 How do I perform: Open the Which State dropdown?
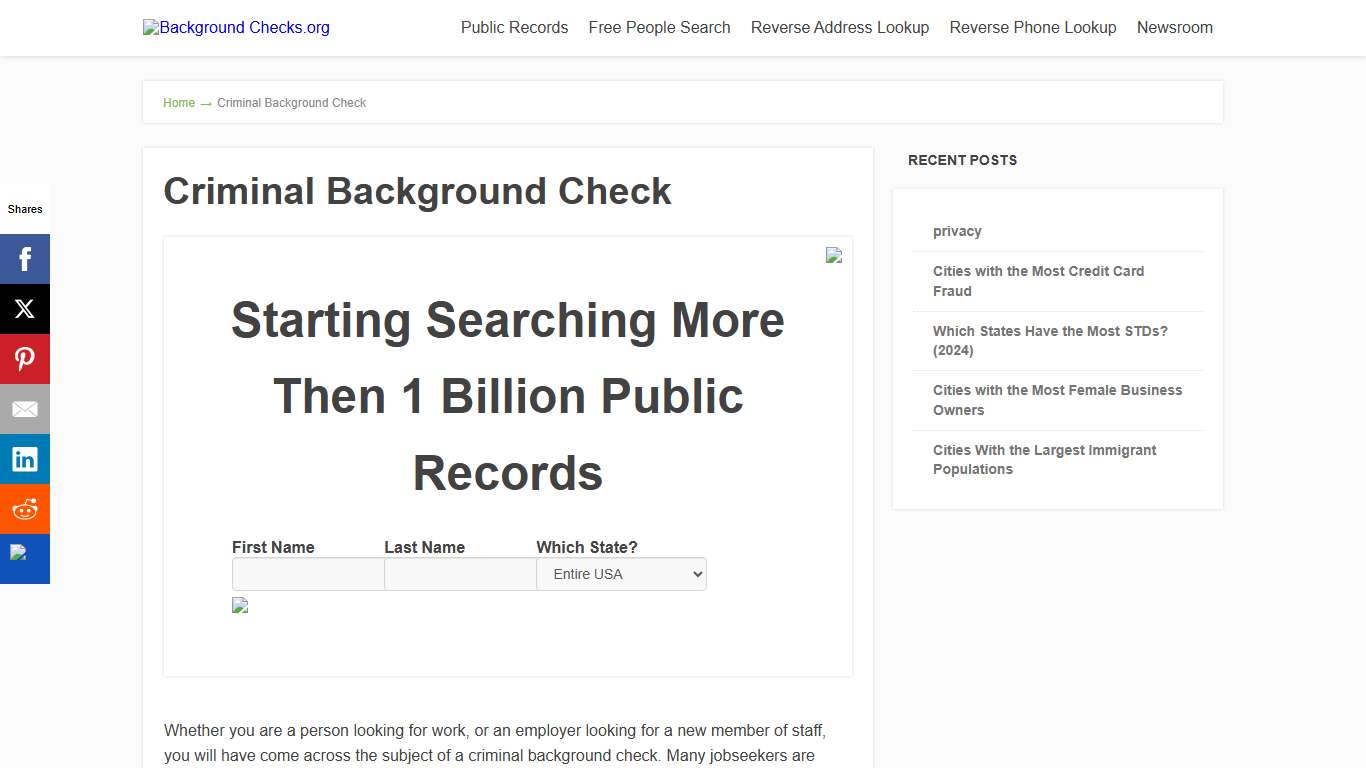click(620, 574)
